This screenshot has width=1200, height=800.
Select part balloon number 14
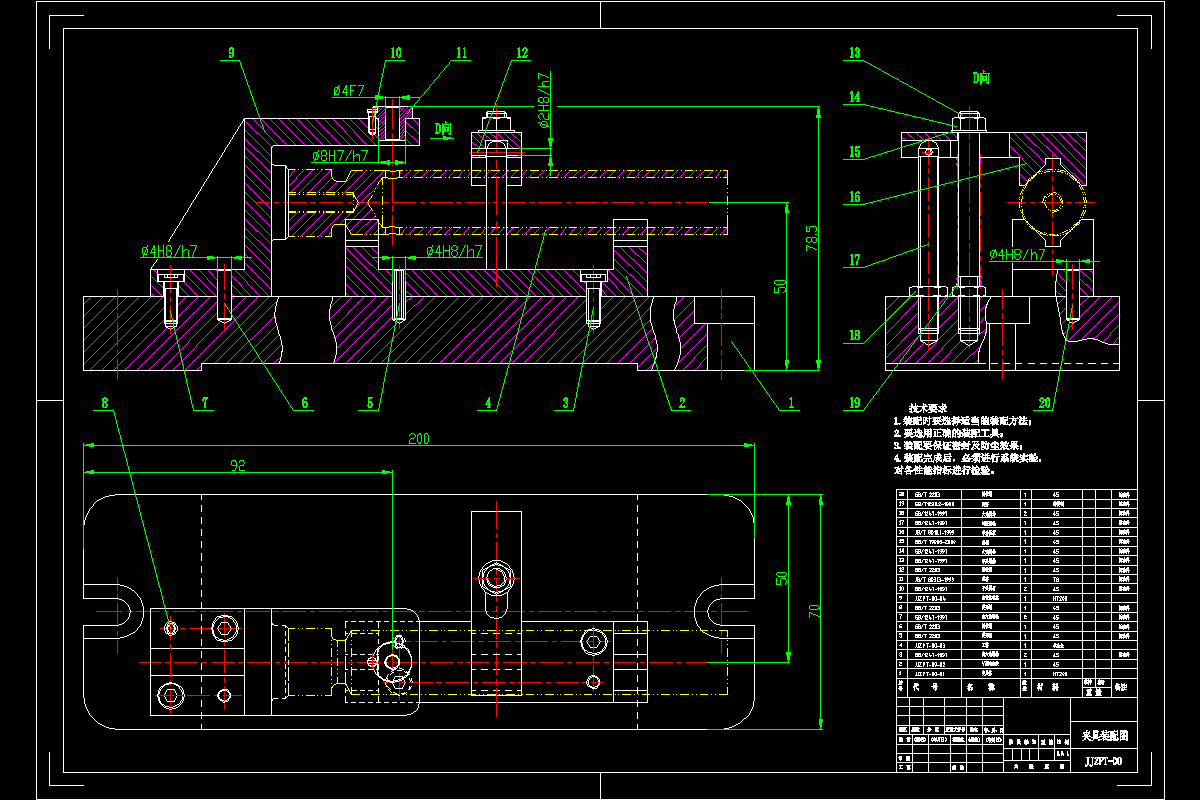pos(854,98)
